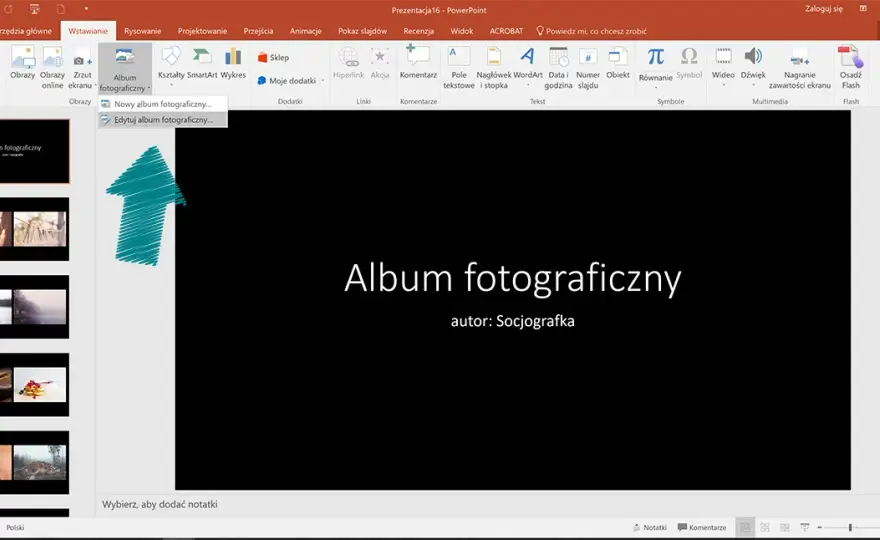880x540 pixels.
Task: Insert an Obiekt object
Action: pos(618,62)
